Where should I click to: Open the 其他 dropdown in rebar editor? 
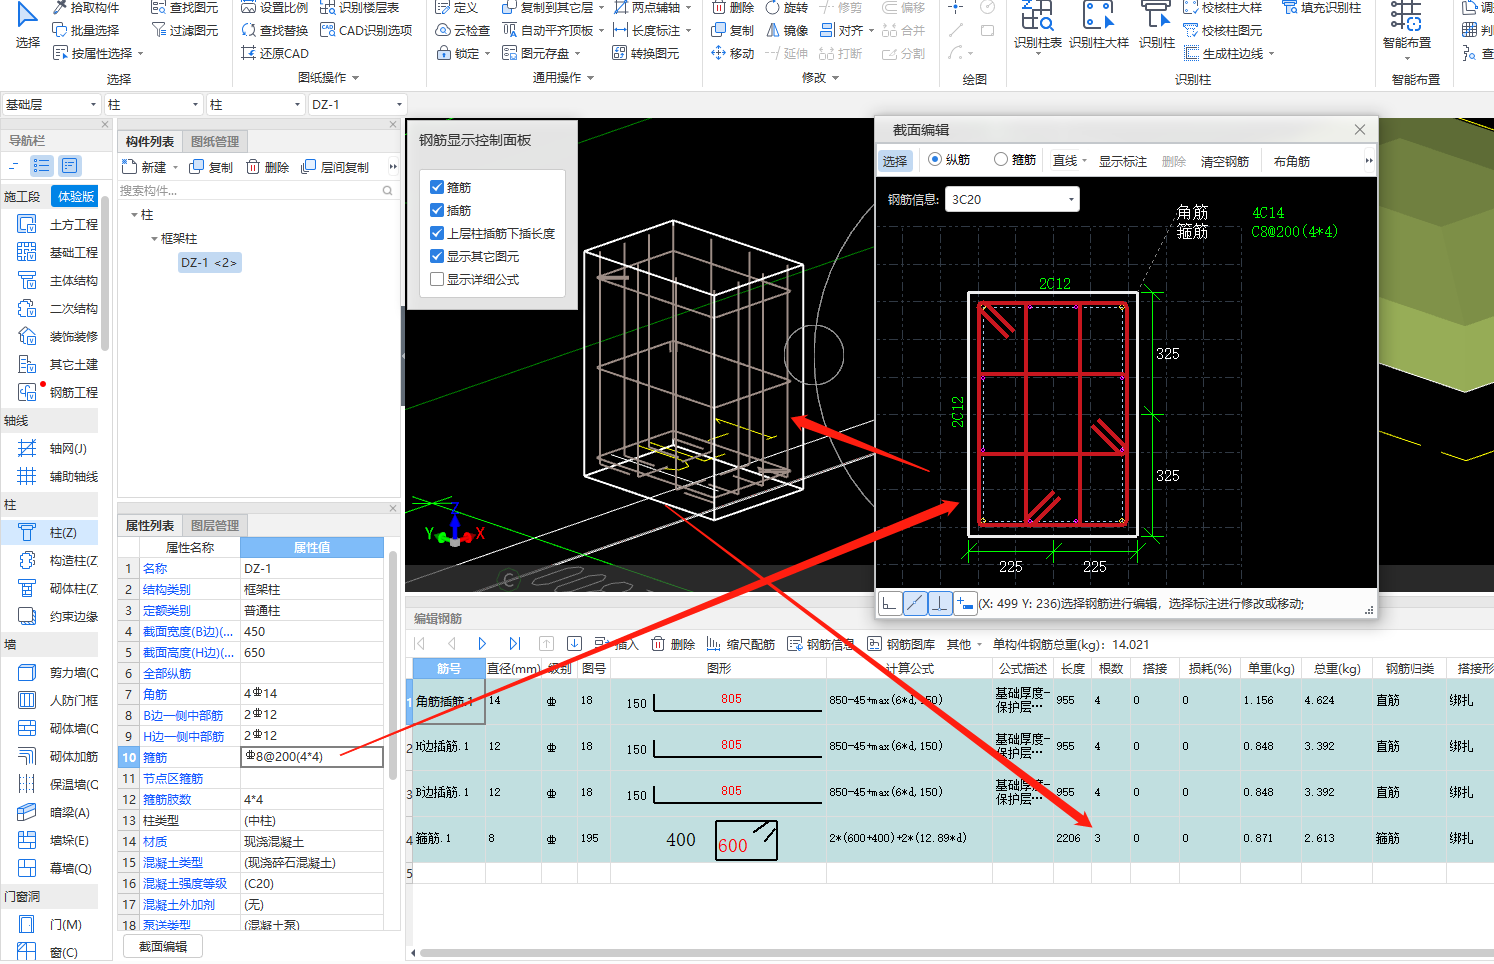pyautogui.click(x=965, y=644)
